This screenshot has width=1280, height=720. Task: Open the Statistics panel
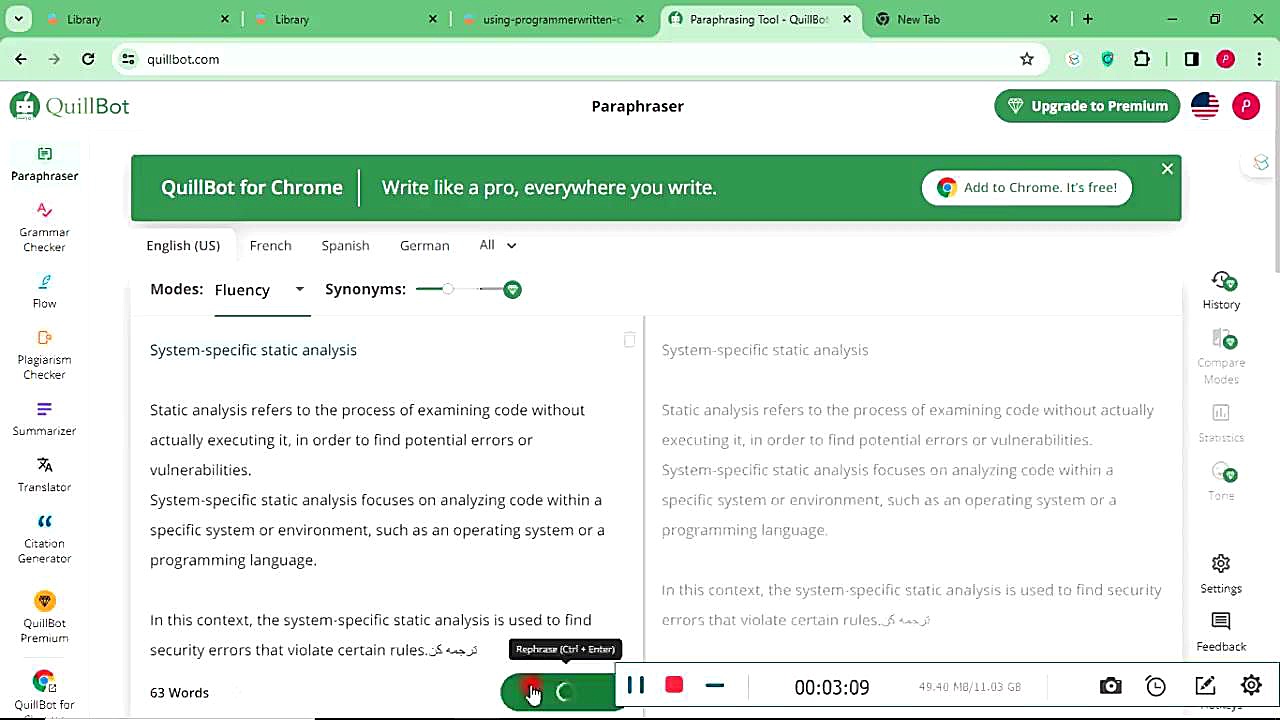[1221, 424]
